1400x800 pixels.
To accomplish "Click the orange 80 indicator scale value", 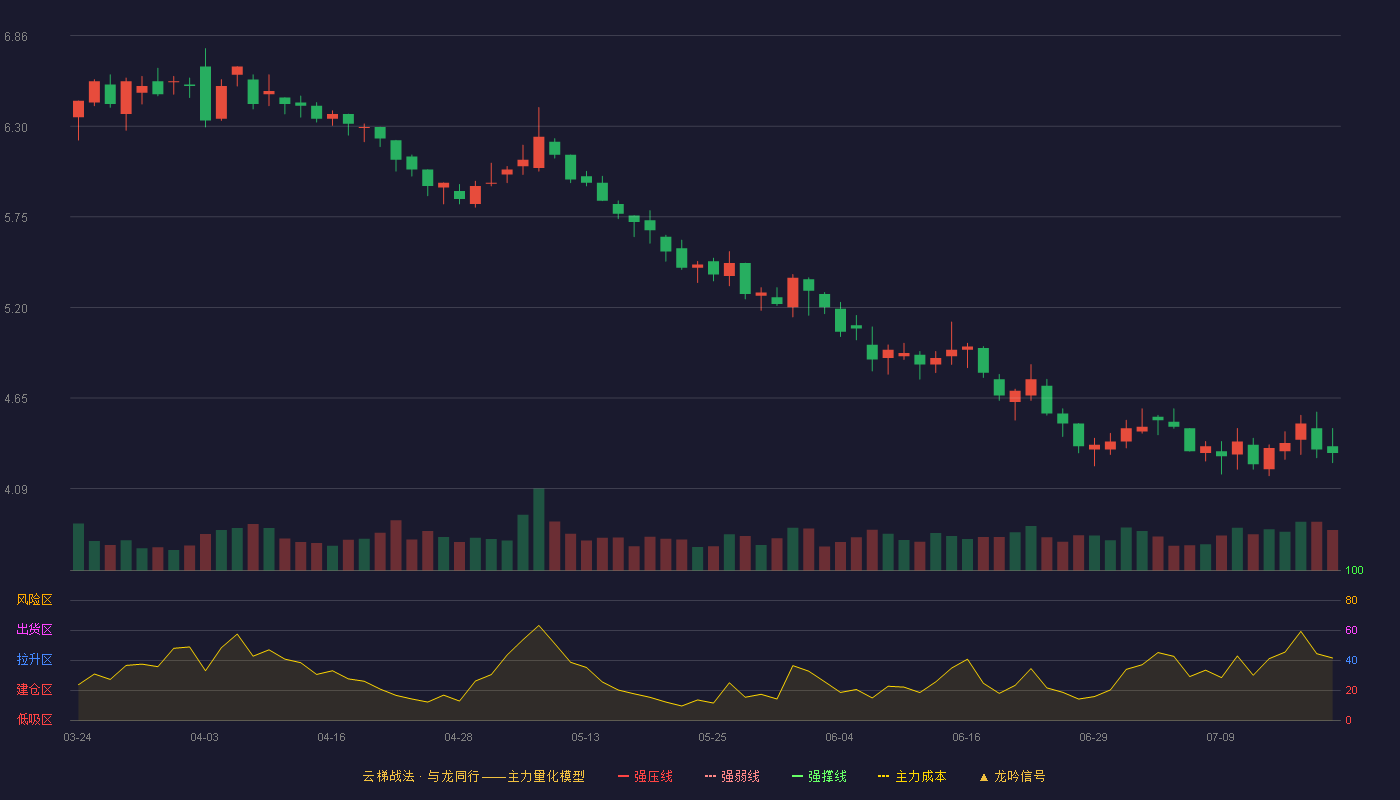I will (x=1351, y=600).
